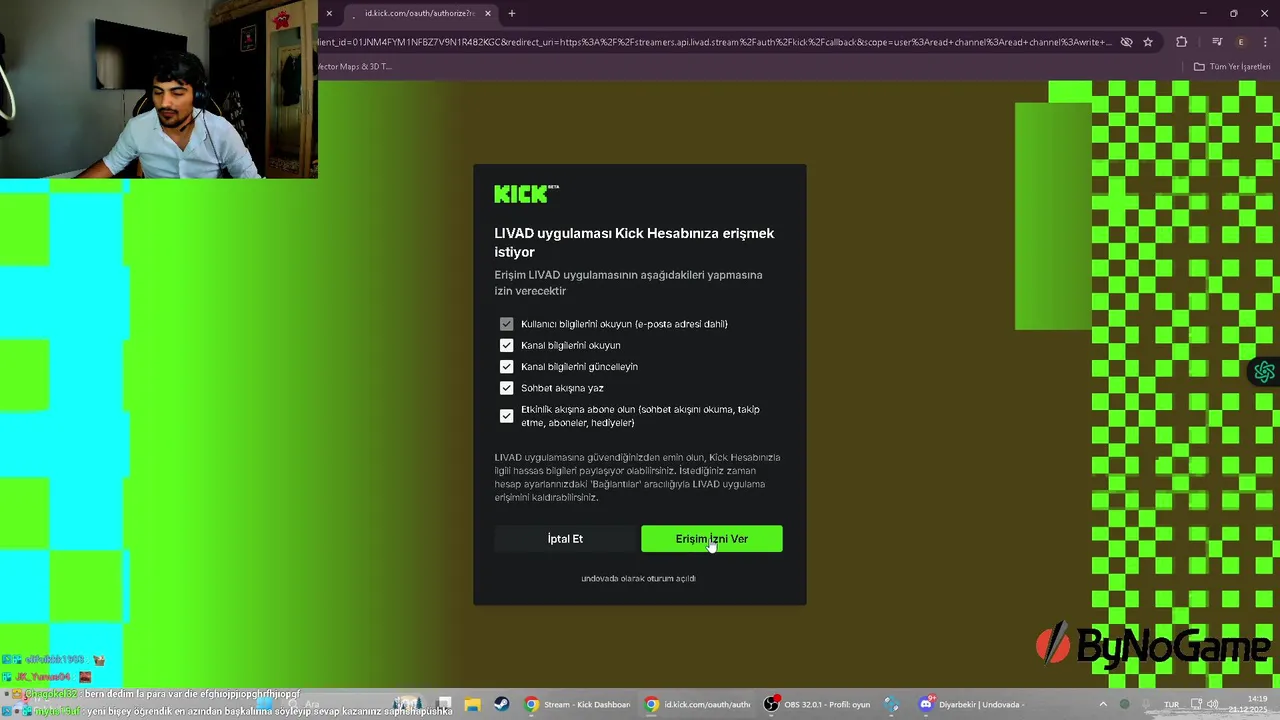Expand the system tray hidden icons arrow

pyautogui.click(x=1103, y=704)
